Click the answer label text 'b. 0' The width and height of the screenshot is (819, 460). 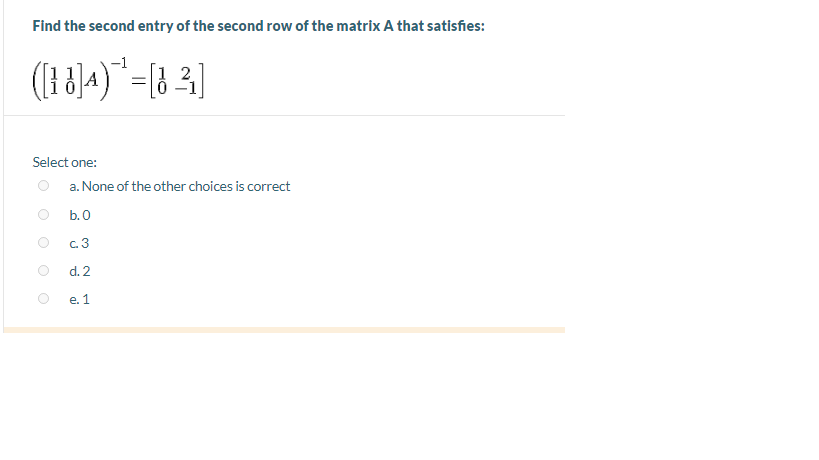point(79,215)
